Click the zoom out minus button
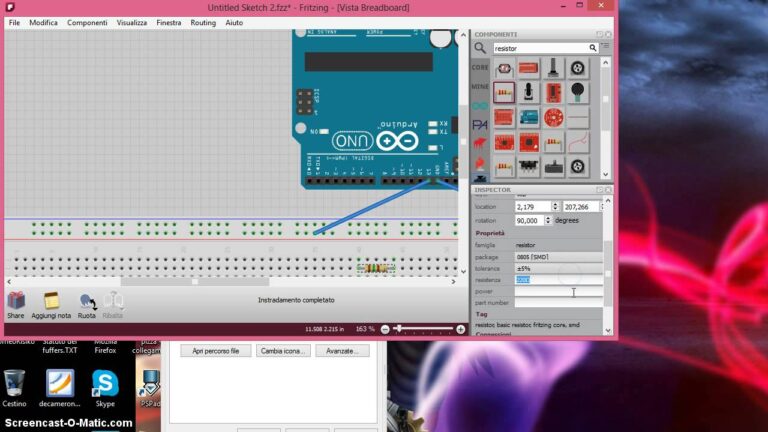 tap(385, 329)
